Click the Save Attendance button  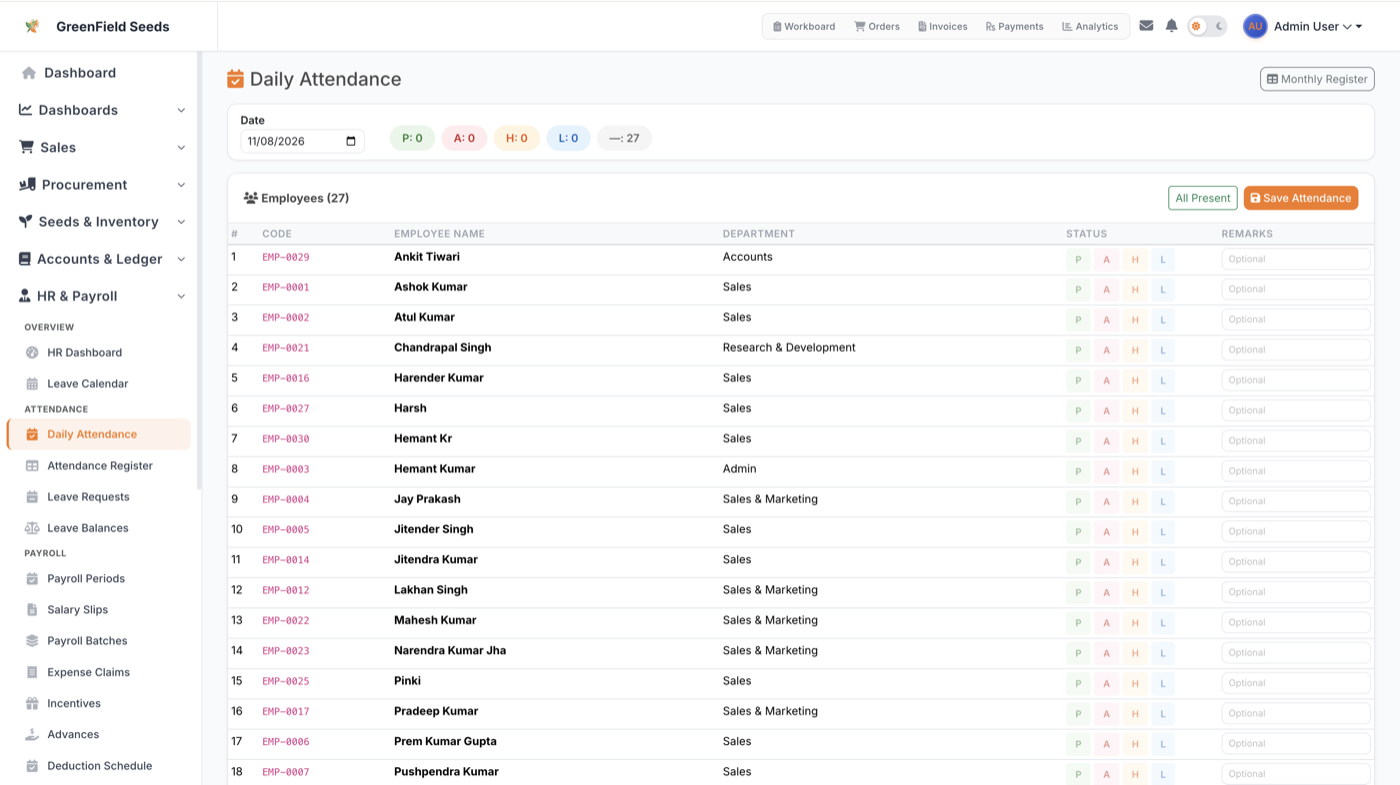(1301, 198)
